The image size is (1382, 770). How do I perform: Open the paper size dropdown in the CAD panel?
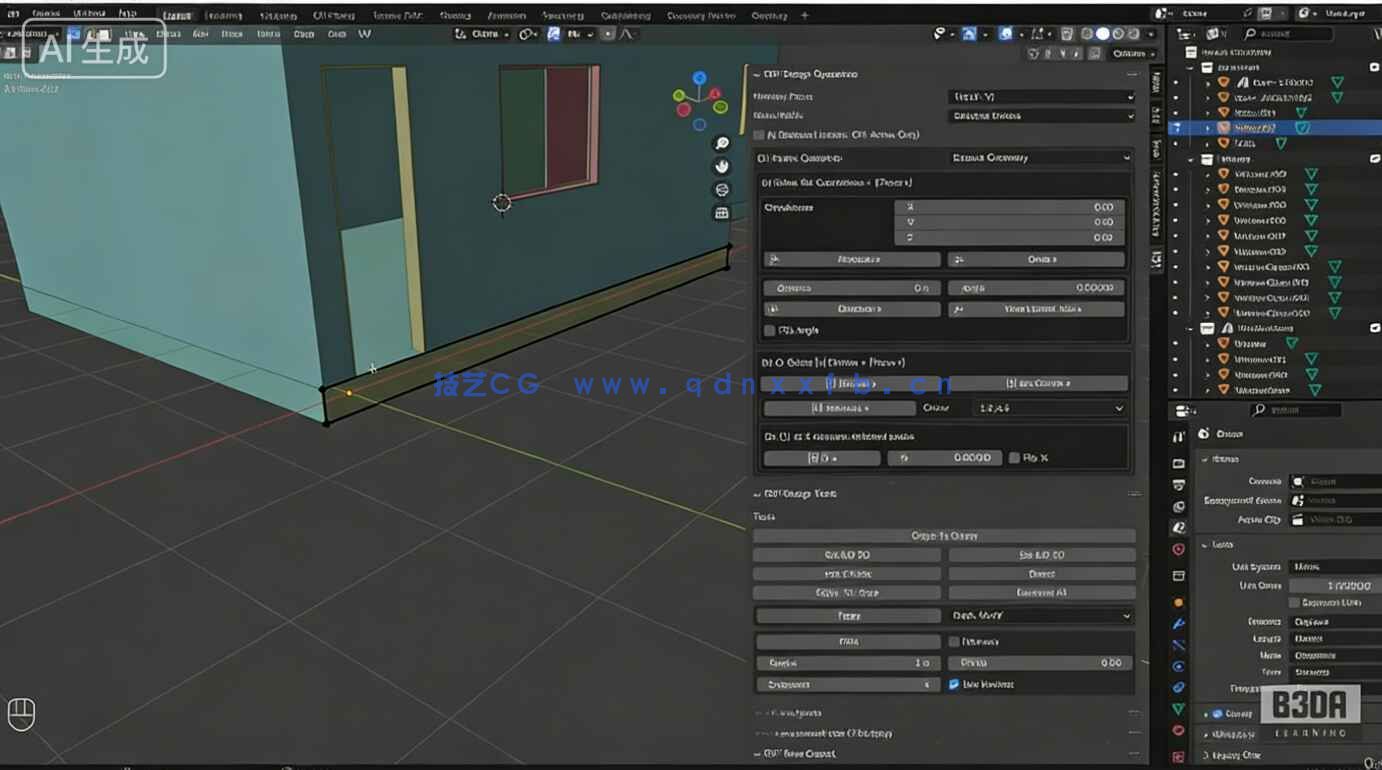coord(1048,407)
